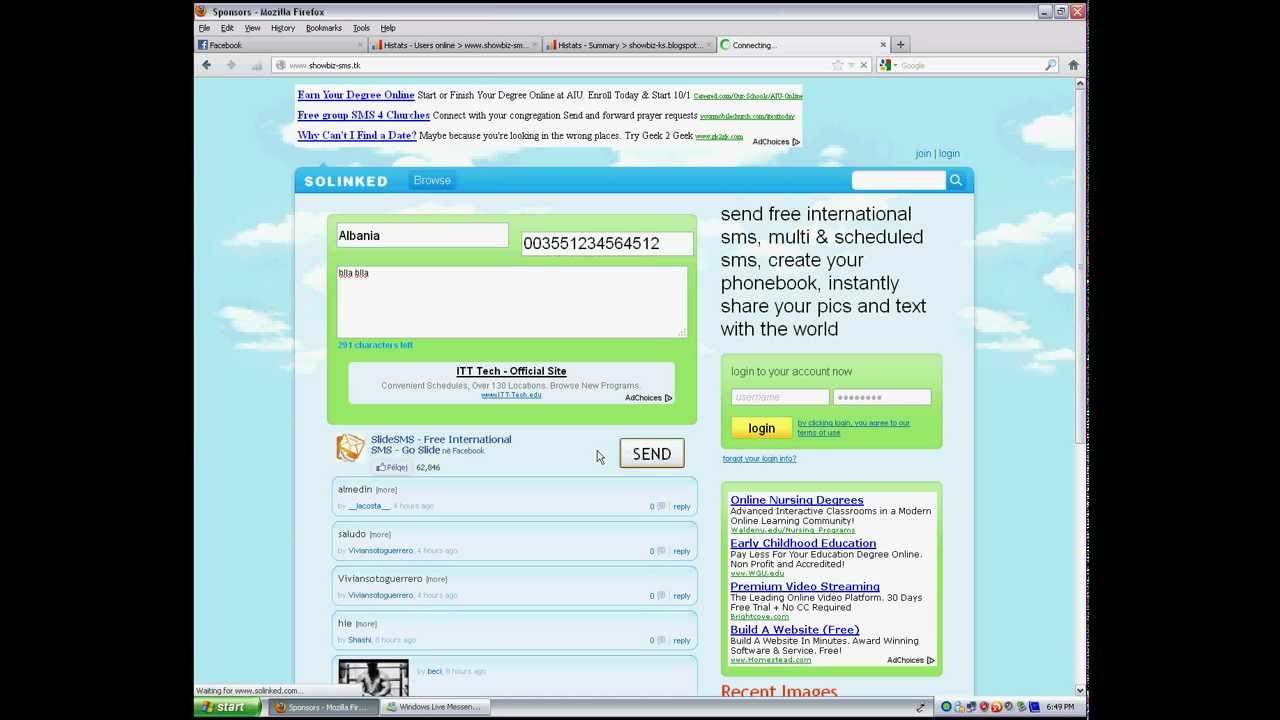The height and width of the screenshot is (720, 1280).
Task: Click the SEND button
Action: point(652,453)
